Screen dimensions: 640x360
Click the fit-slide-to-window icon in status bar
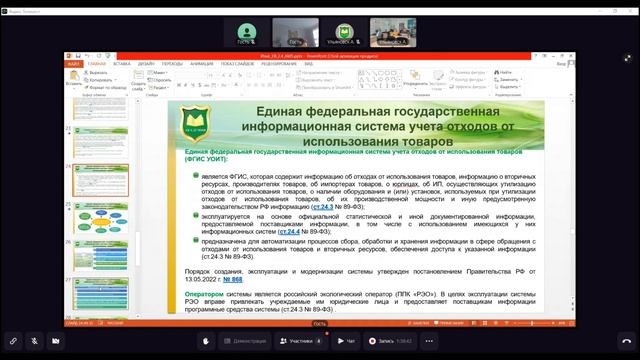point(572,323)
